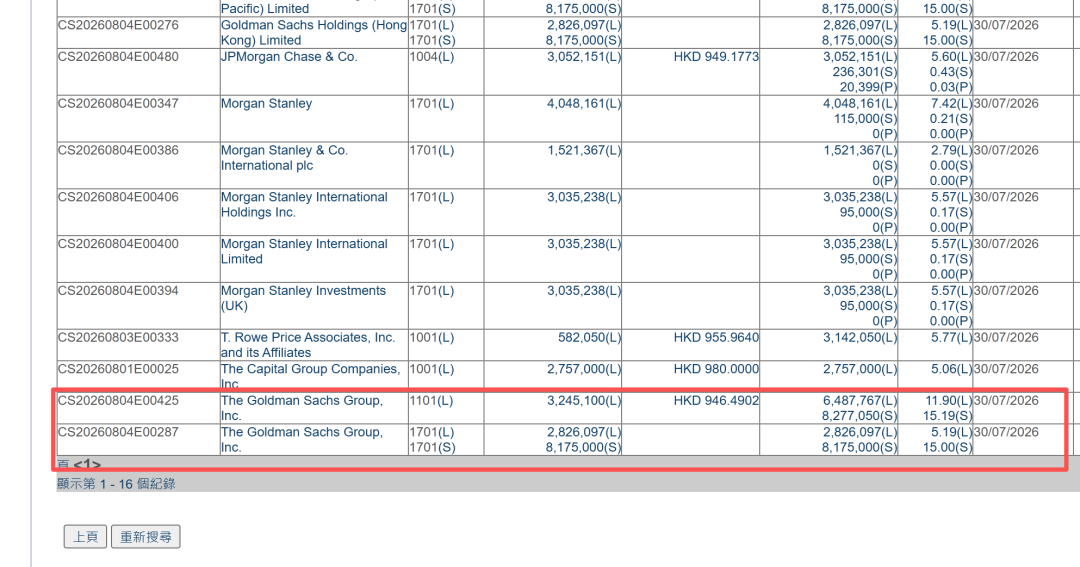Image resolution: width=1080 pixels, height=567 pixels.
Task: Click date 30/07/2026 in JPMorgan row
Action: pyautogui.click(x=1006, y=56)
